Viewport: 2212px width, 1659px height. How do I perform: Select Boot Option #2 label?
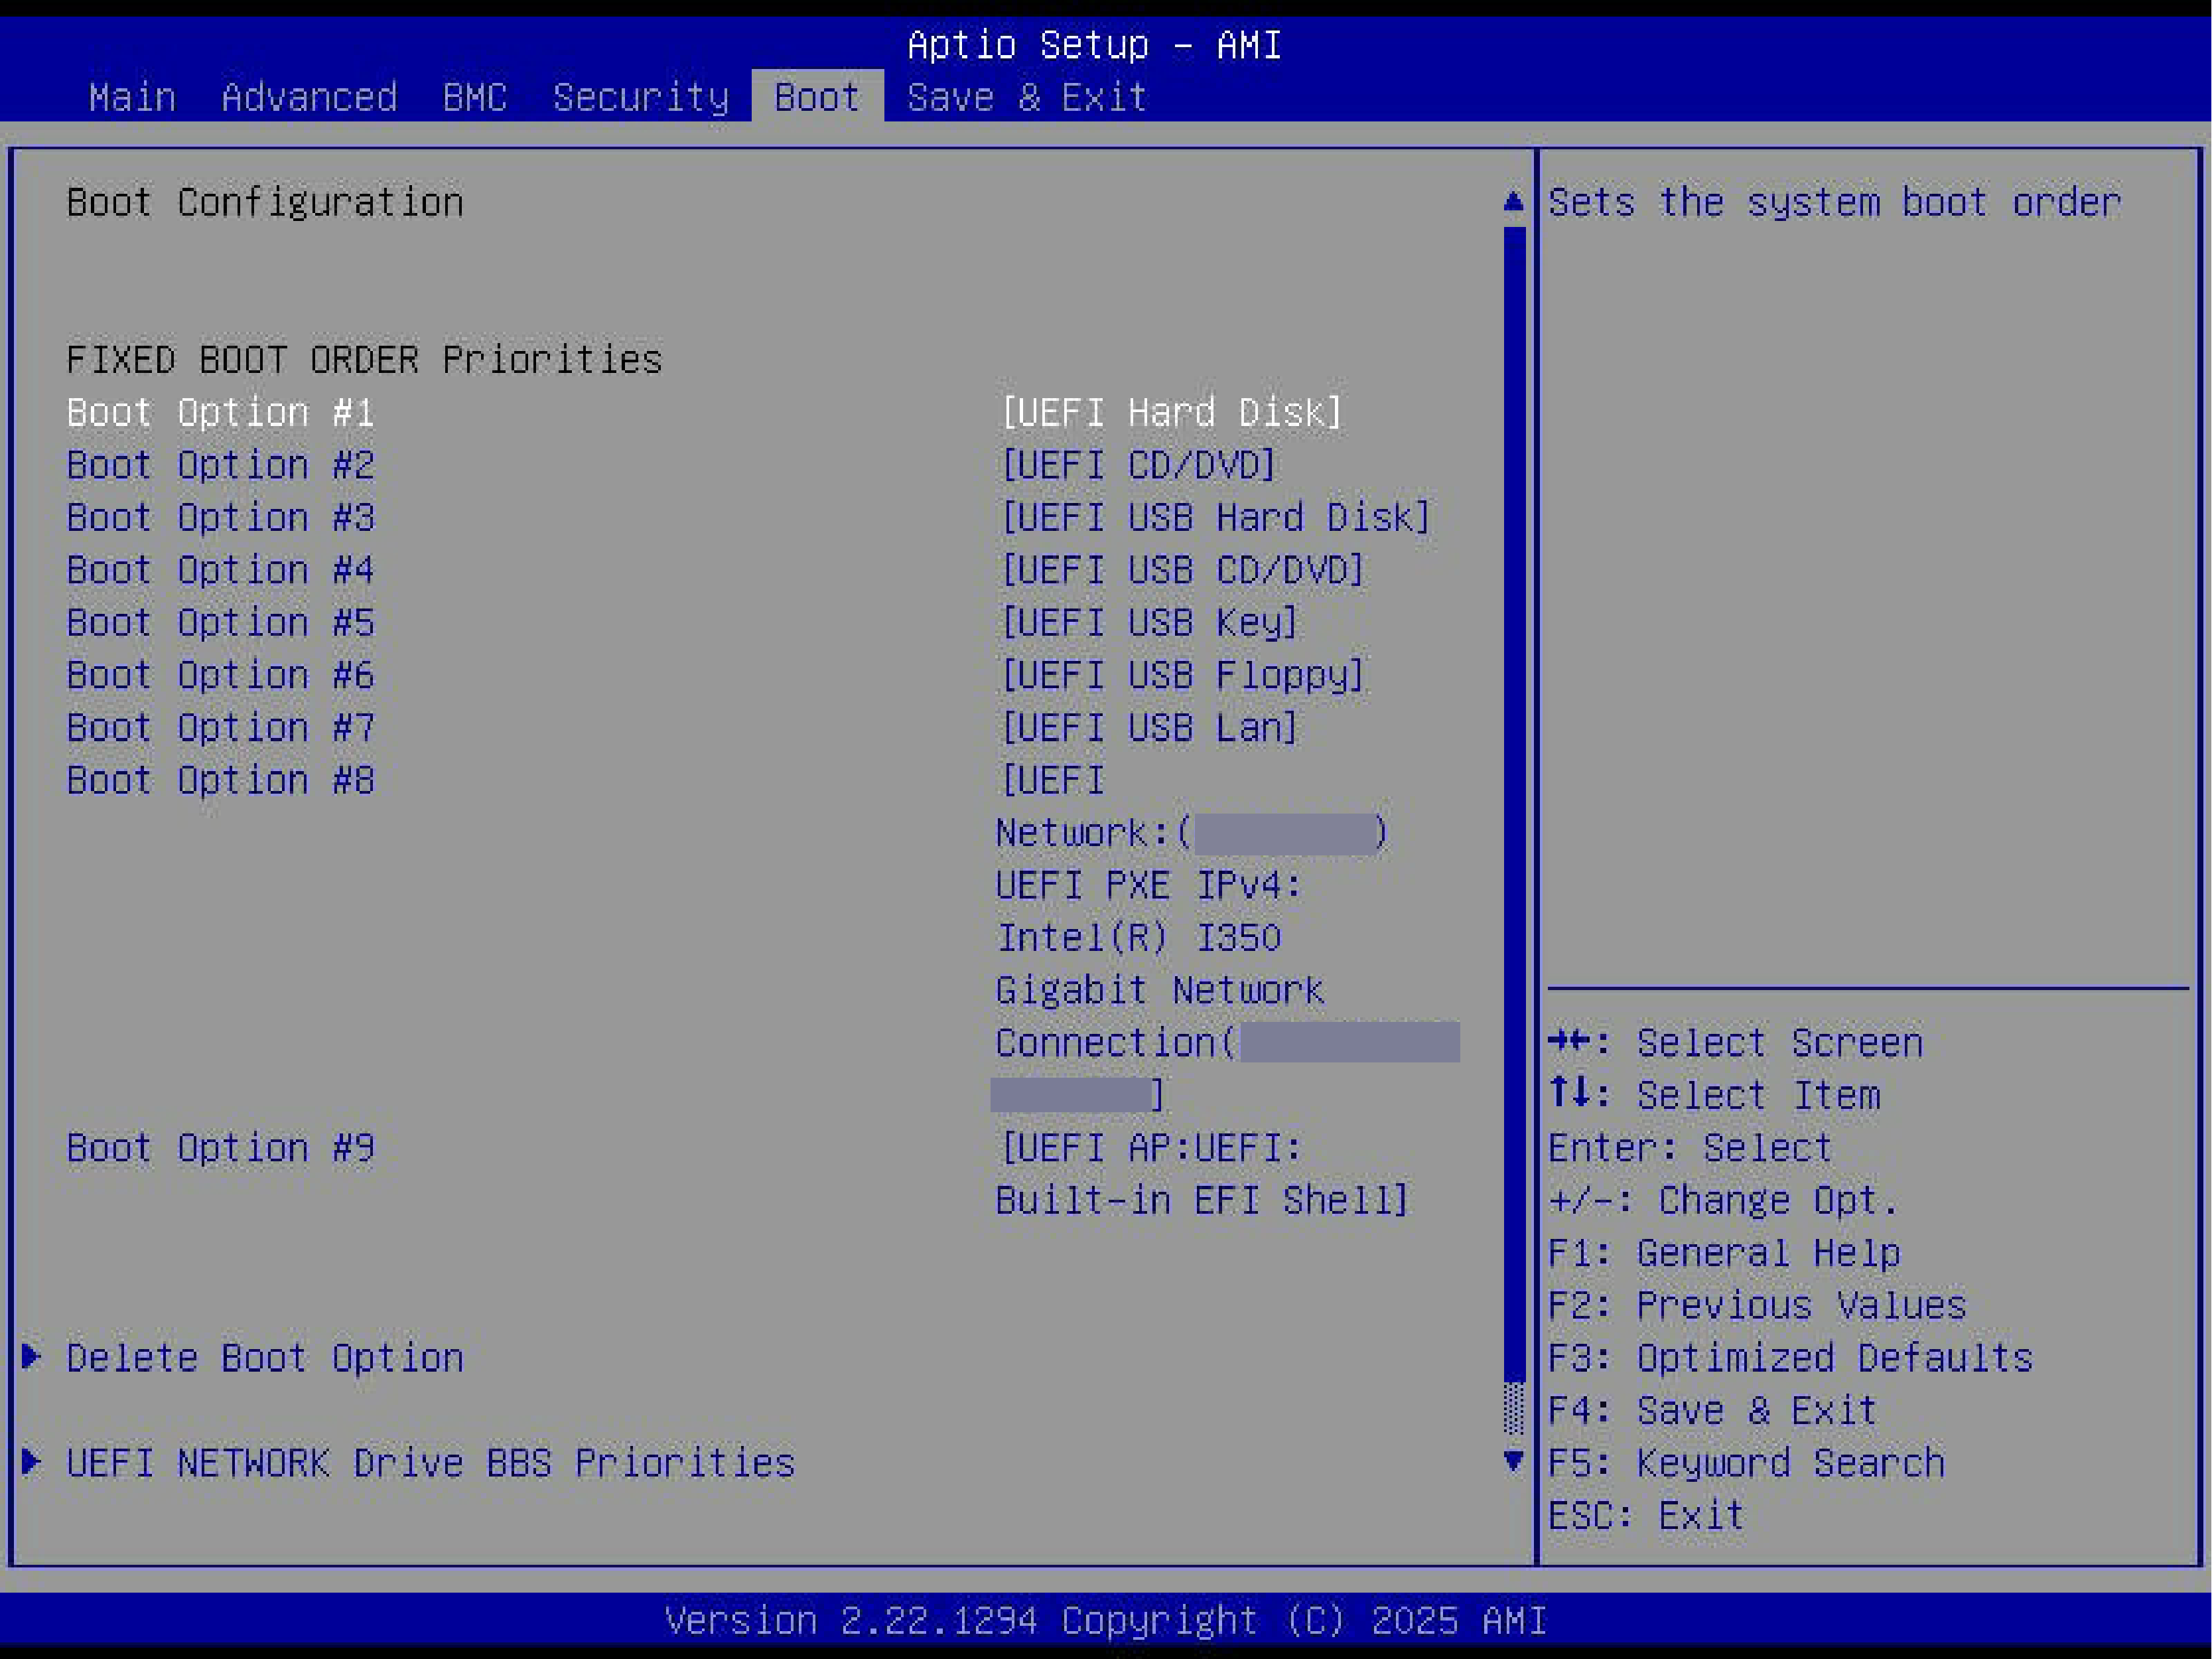coord(220,465)
